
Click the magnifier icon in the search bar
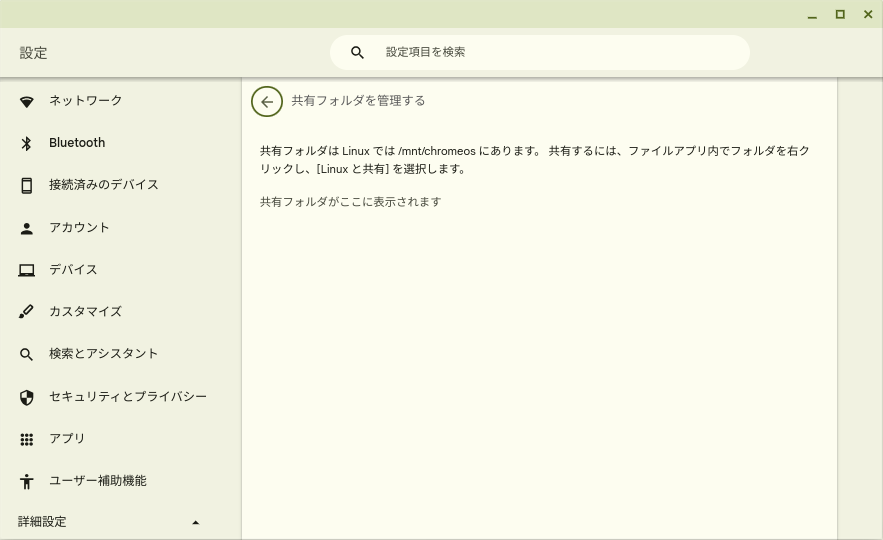pos(357,52)
